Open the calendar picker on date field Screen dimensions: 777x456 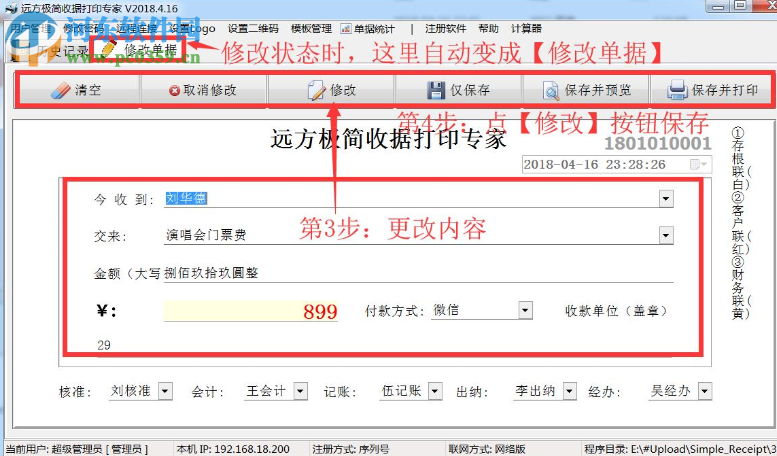pos(700,164)
